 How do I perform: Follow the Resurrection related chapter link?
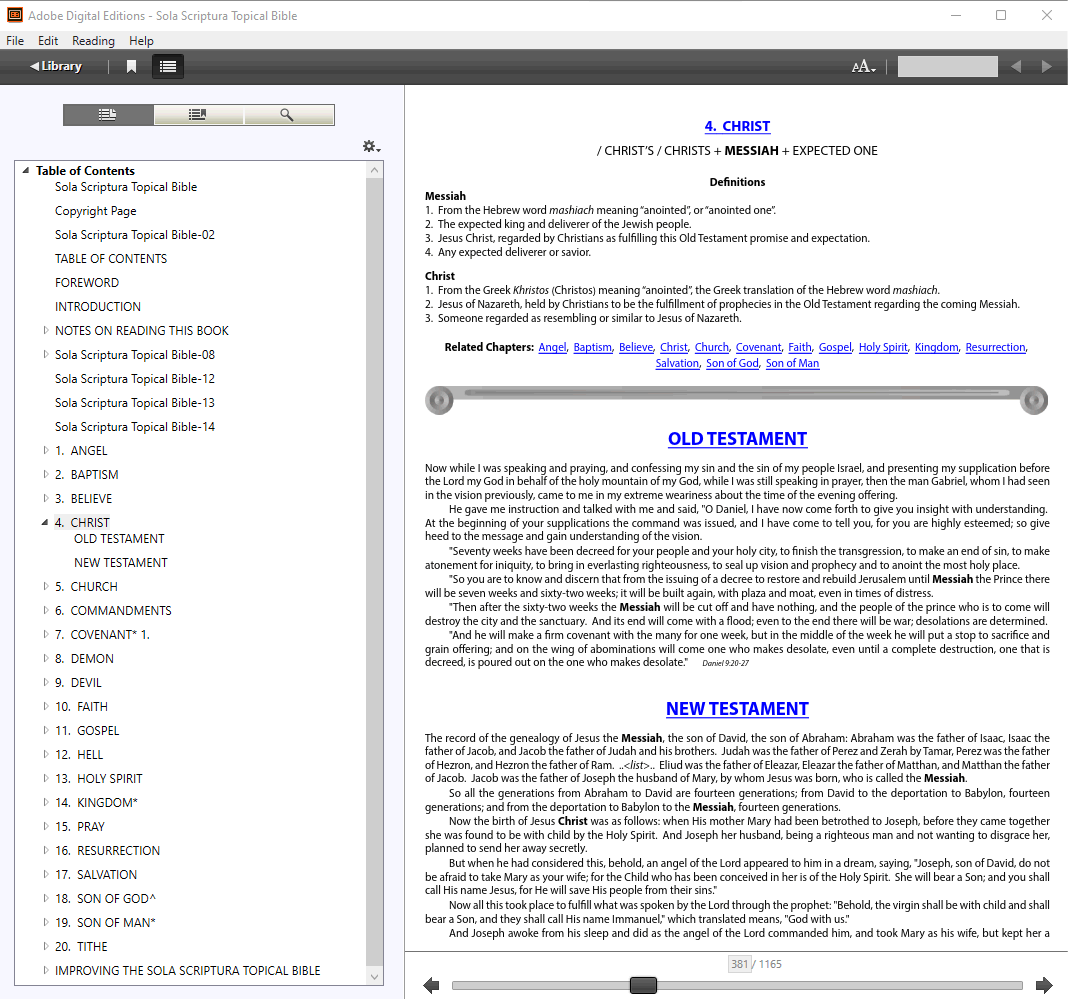click(995, 347)
